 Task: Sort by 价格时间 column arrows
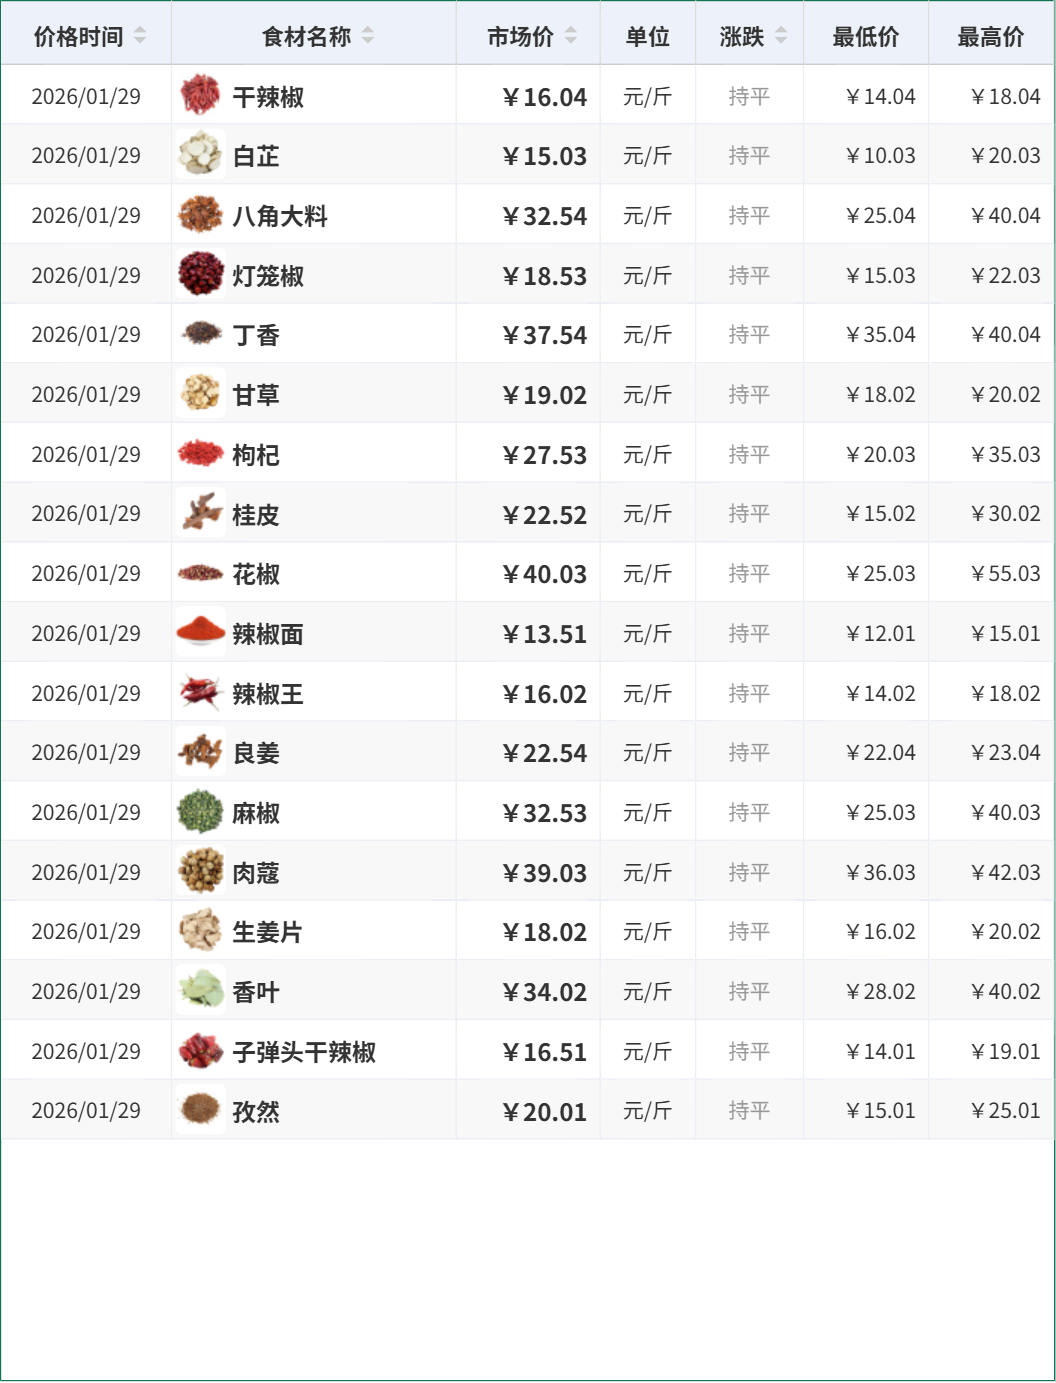[x=140, y=36]
